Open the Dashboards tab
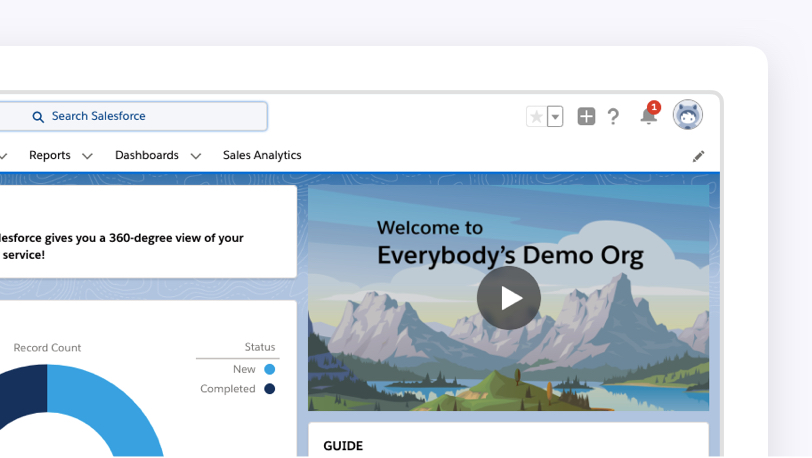Screen dimensions: 812x458 coord(147,155)
